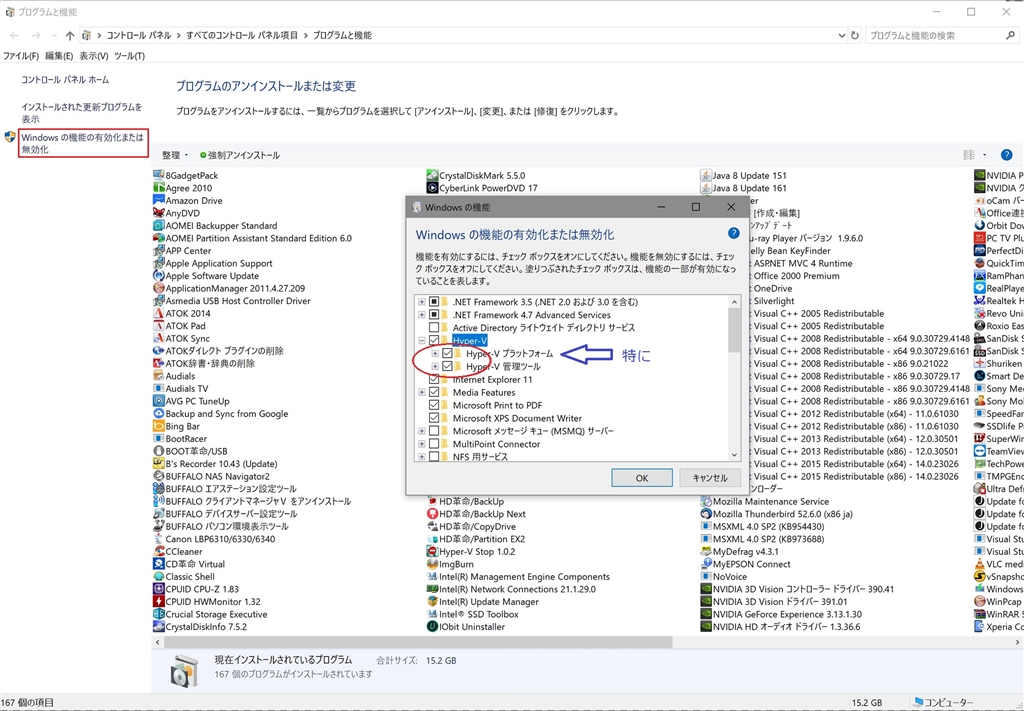The image size is (1024, 711).
Task: Click 強制アンインストール in the toolbar
Action: point(240,155)
